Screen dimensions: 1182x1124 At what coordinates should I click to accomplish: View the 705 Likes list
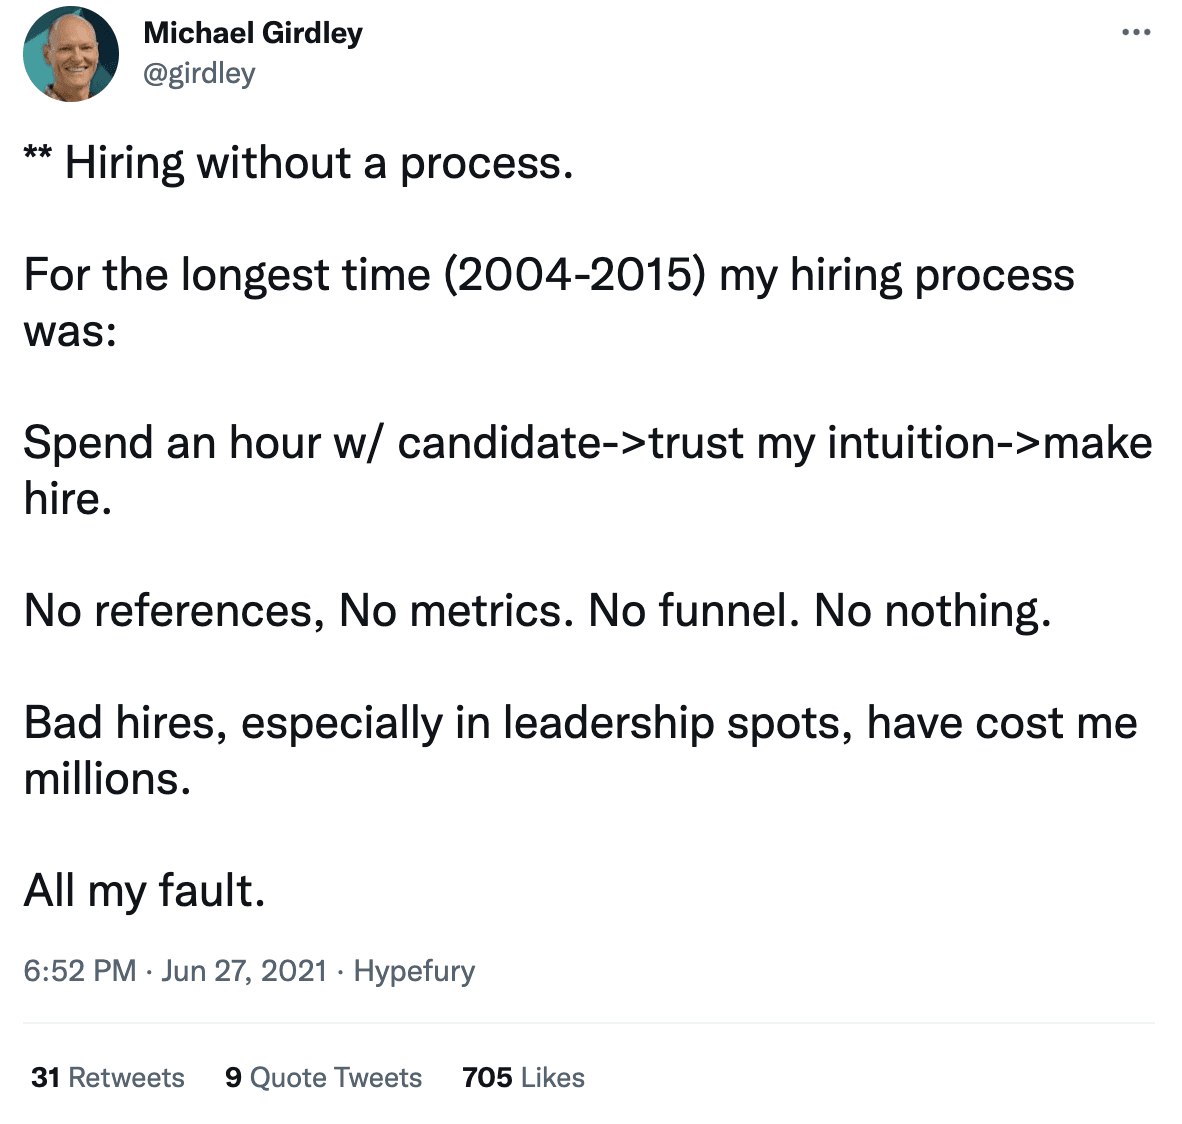[523, 1077]
